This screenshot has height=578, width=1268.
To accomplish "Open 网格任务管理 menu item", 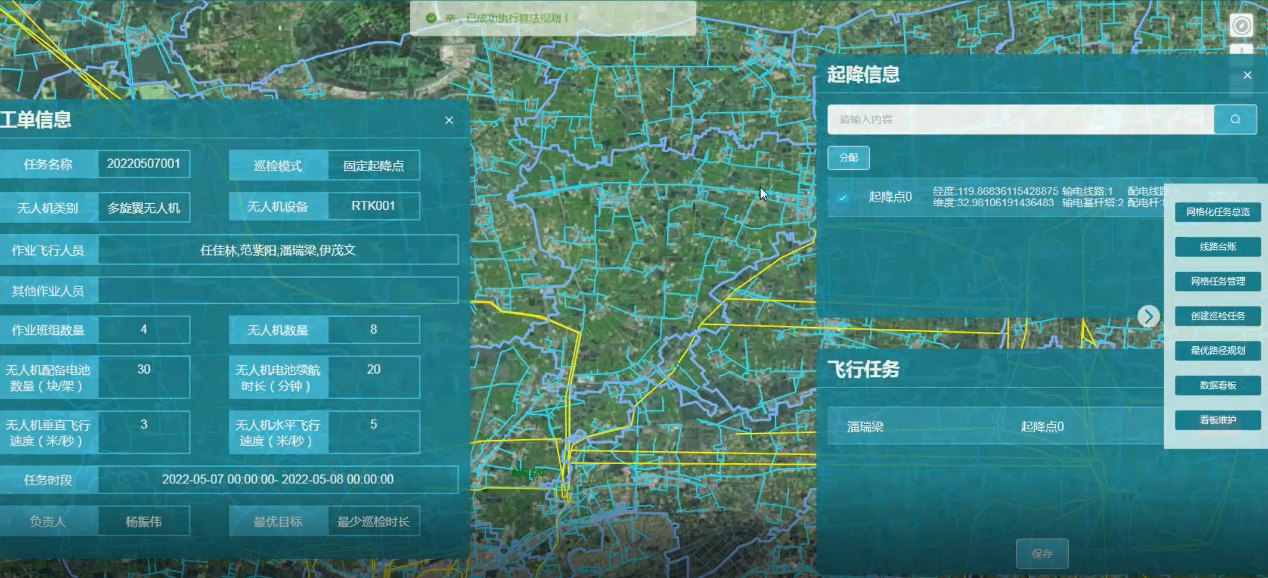I will (1218, 281).
